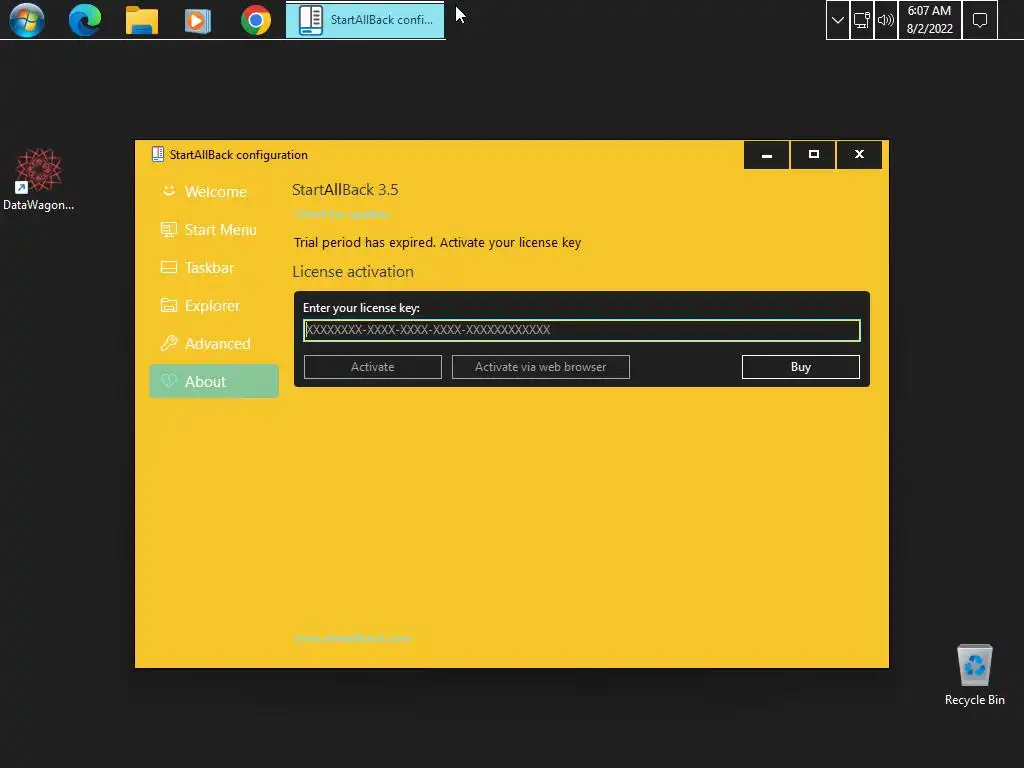
Task: Expand the system tray hidden icons chevron
Action: coord(838,20)
